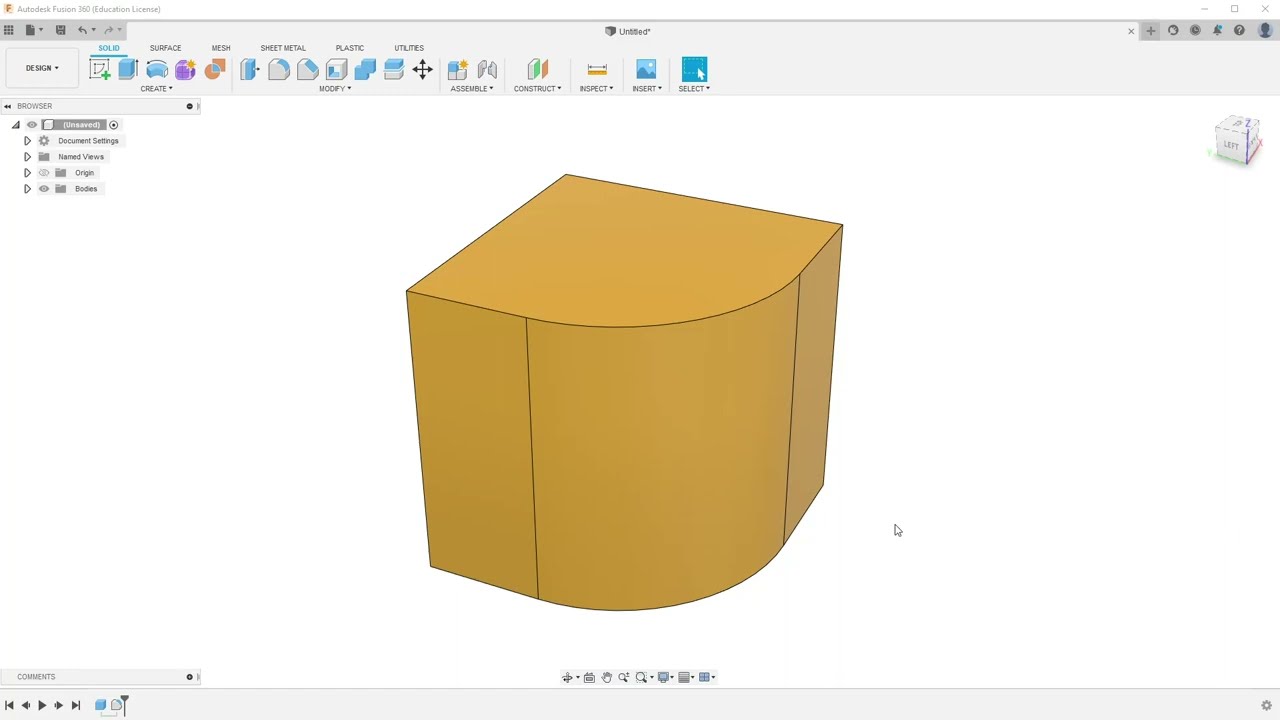Open the Viewports layout dropdown
This screenshot has height=720, width=1280.
[x=707, y=677]
